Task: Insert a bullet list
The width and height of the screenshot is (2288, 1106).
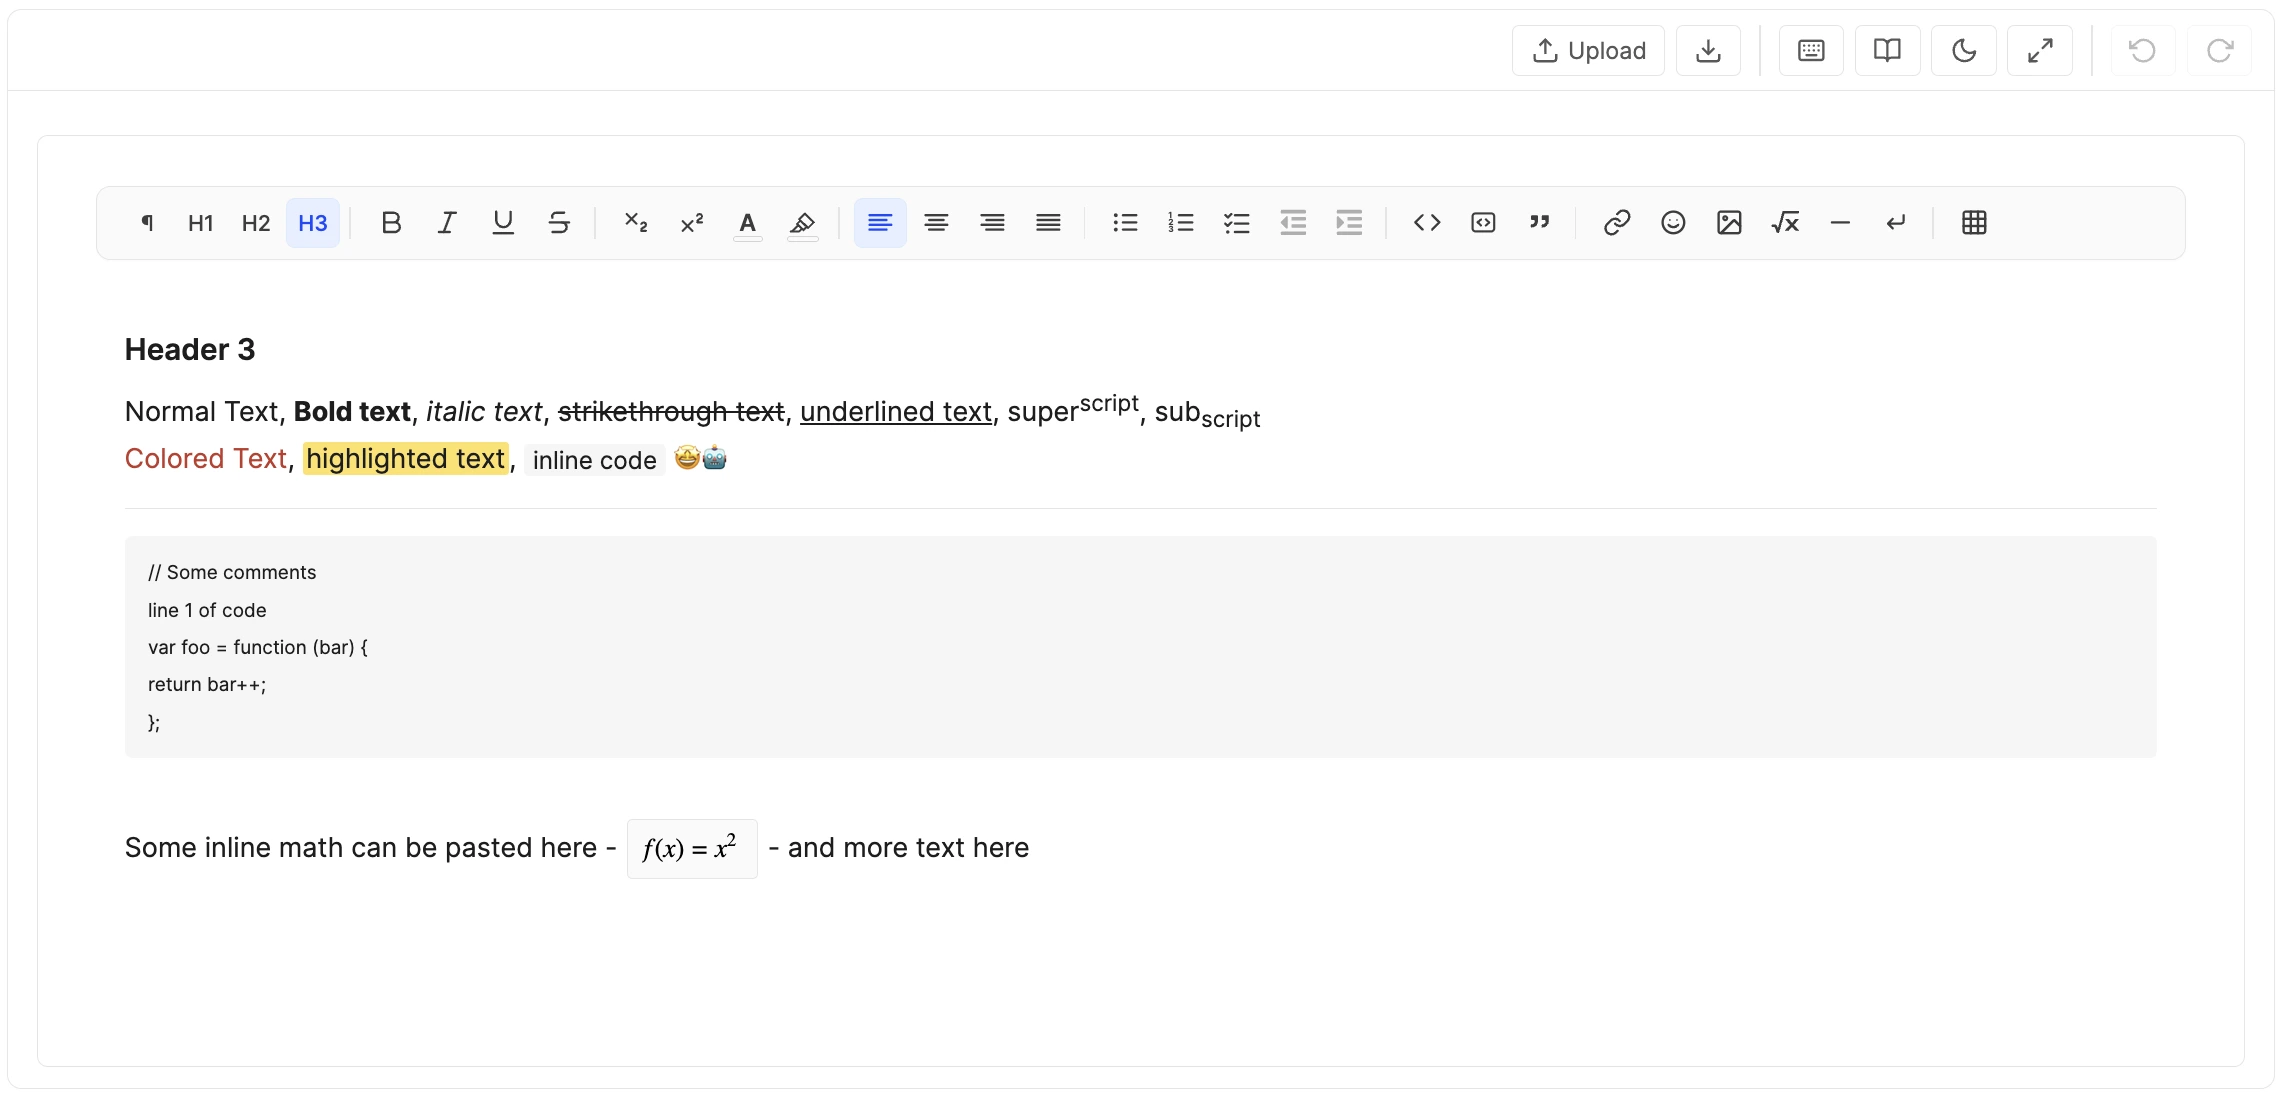Action: [x=1125, y=222]
